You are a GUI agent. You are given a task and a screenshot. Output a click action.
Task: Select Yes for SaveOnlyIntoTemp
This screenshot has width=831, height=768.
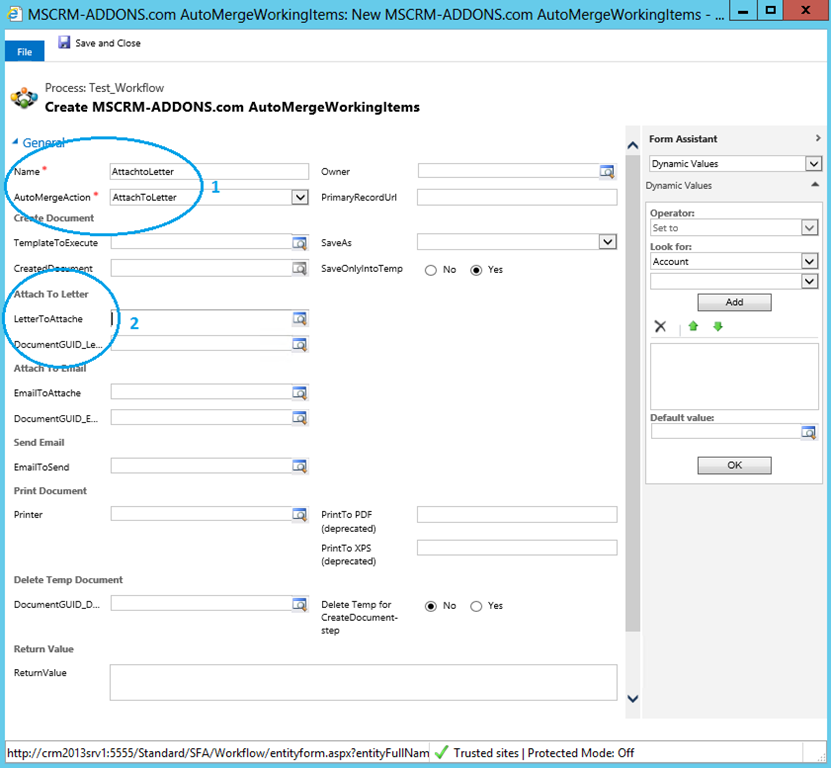point(476,270)
